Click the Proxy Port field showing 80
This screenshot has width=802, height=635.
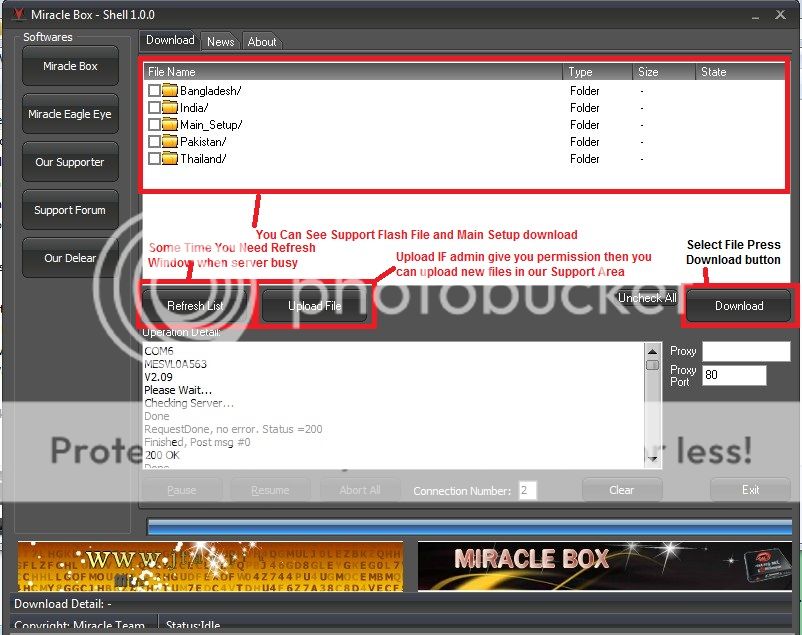click(x=734, y=375)
